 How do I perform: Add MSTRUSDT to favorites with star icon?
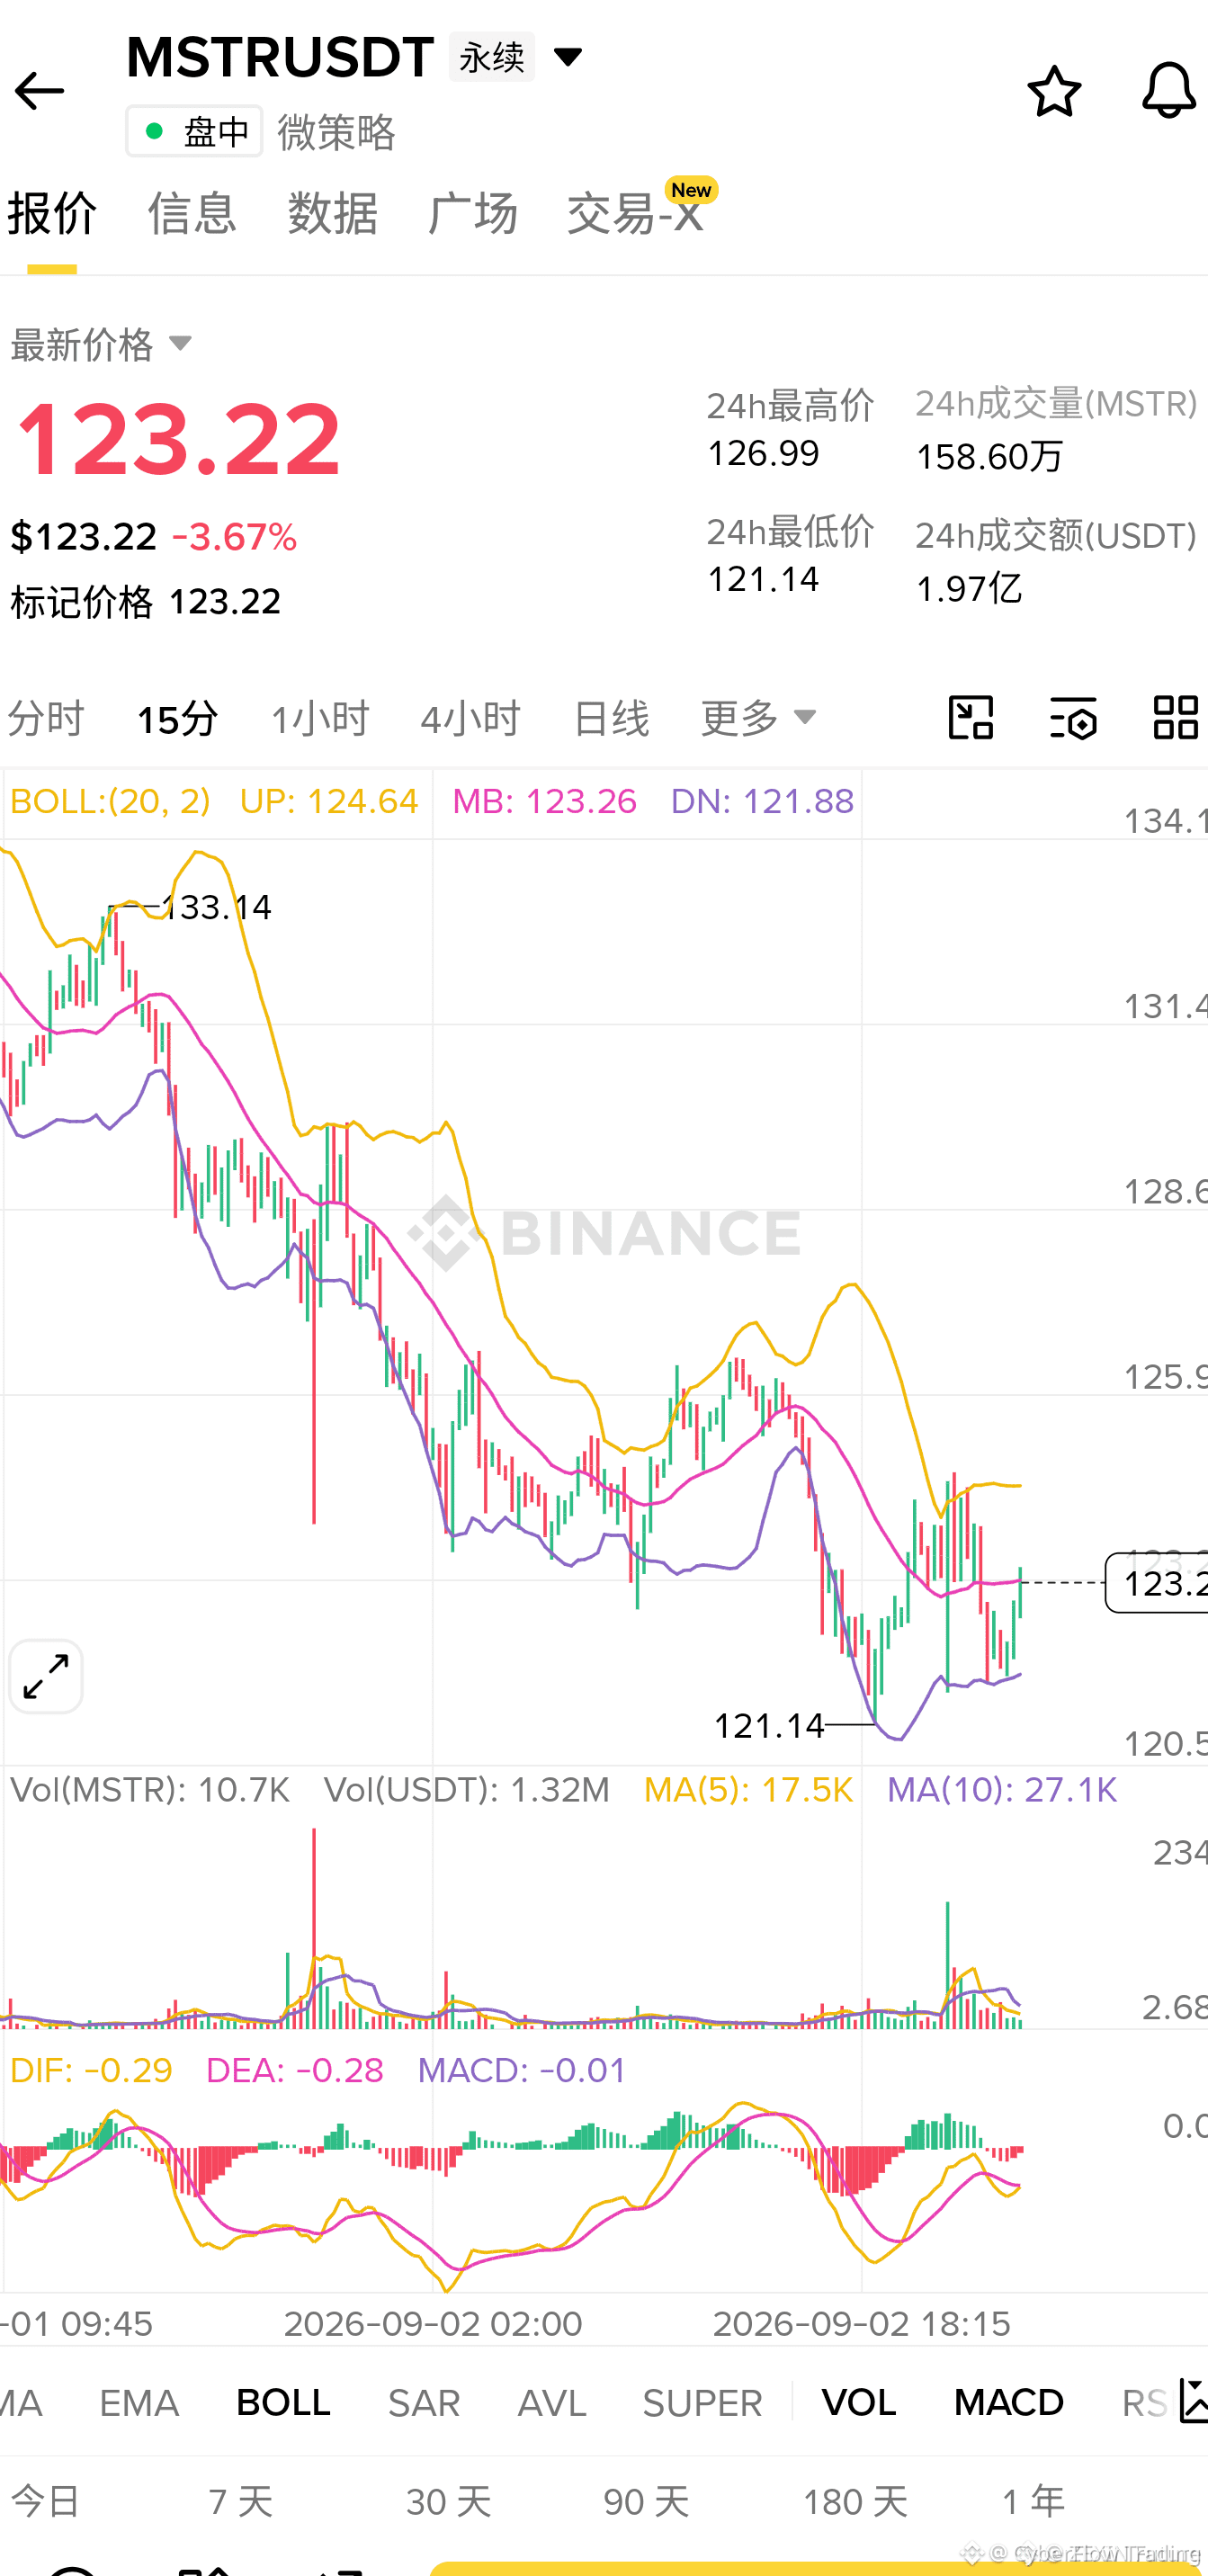pyautogui.click(x=1054, y=91)
